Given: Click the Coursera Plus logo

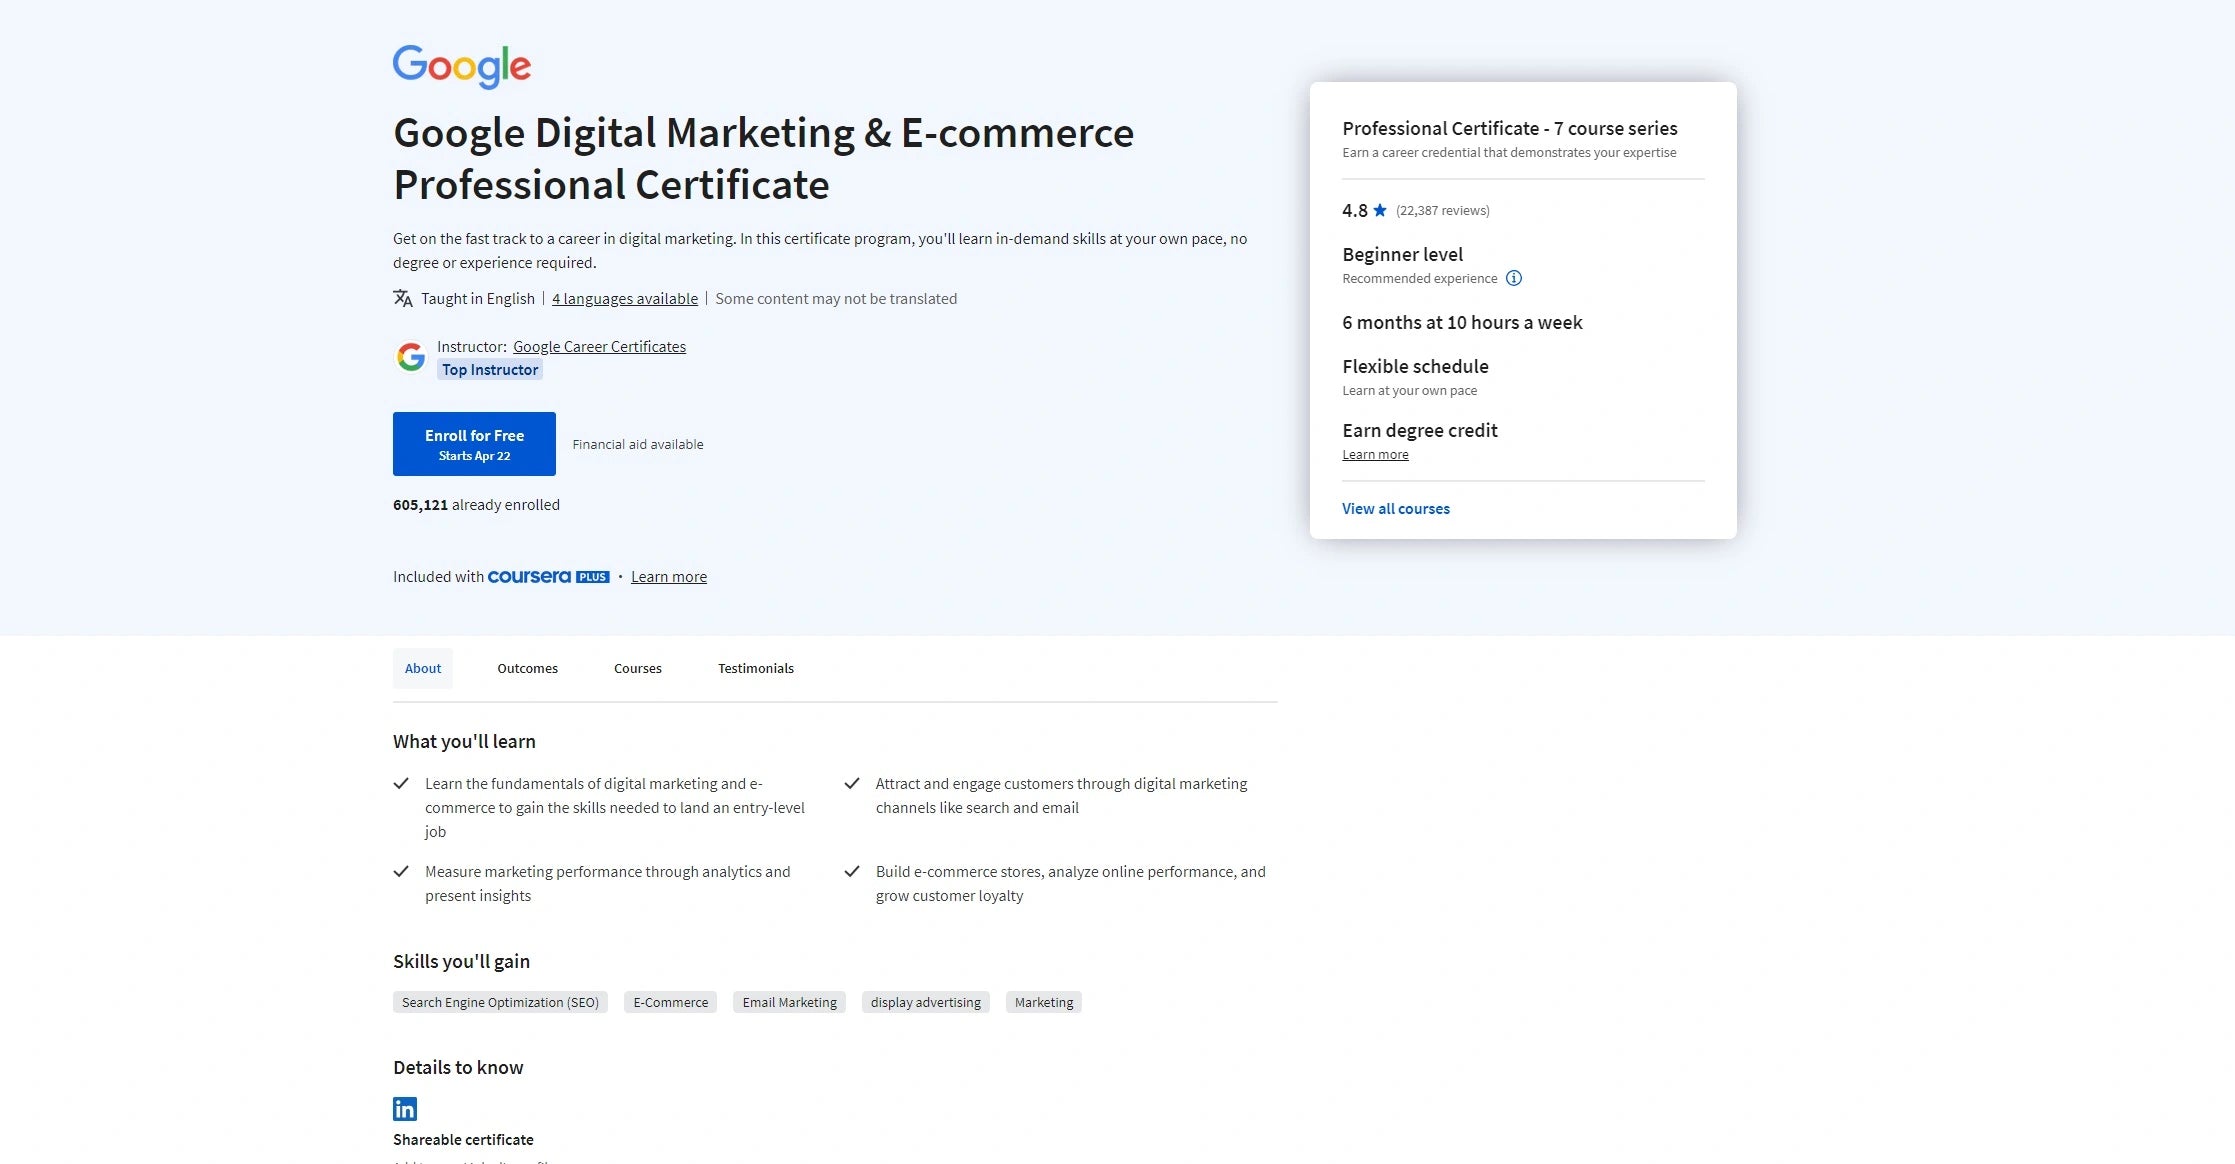Looking at the screenshot, I should tap(548, 577).
